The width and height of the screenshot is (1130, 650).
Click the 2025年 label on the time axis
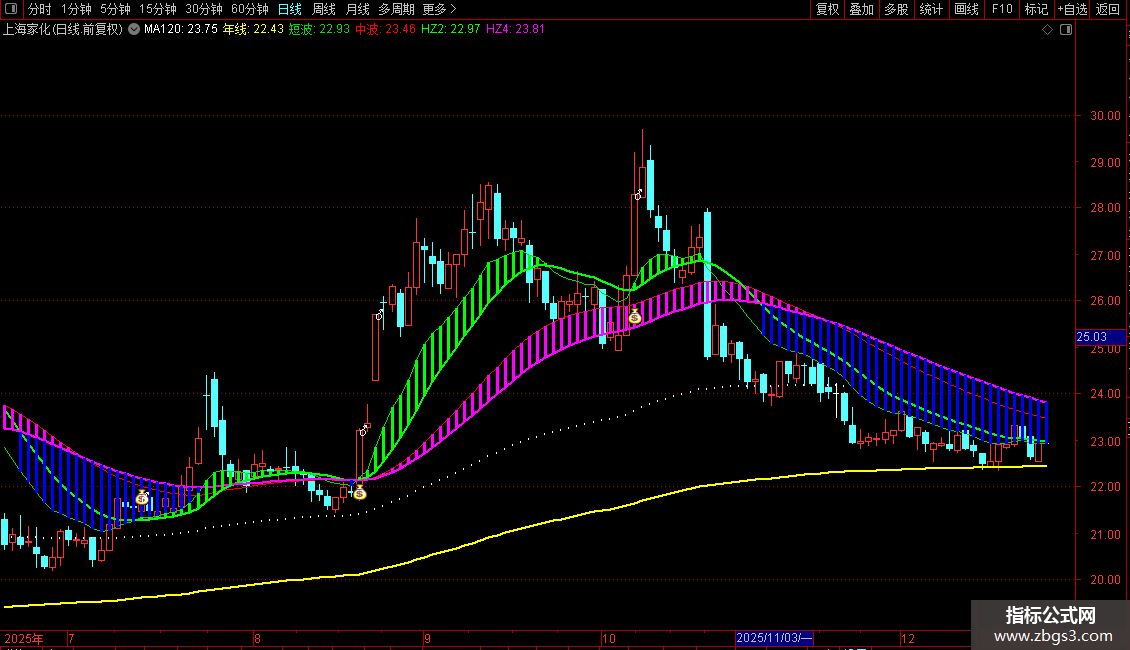pyautogui.click(x=24, y=638)
